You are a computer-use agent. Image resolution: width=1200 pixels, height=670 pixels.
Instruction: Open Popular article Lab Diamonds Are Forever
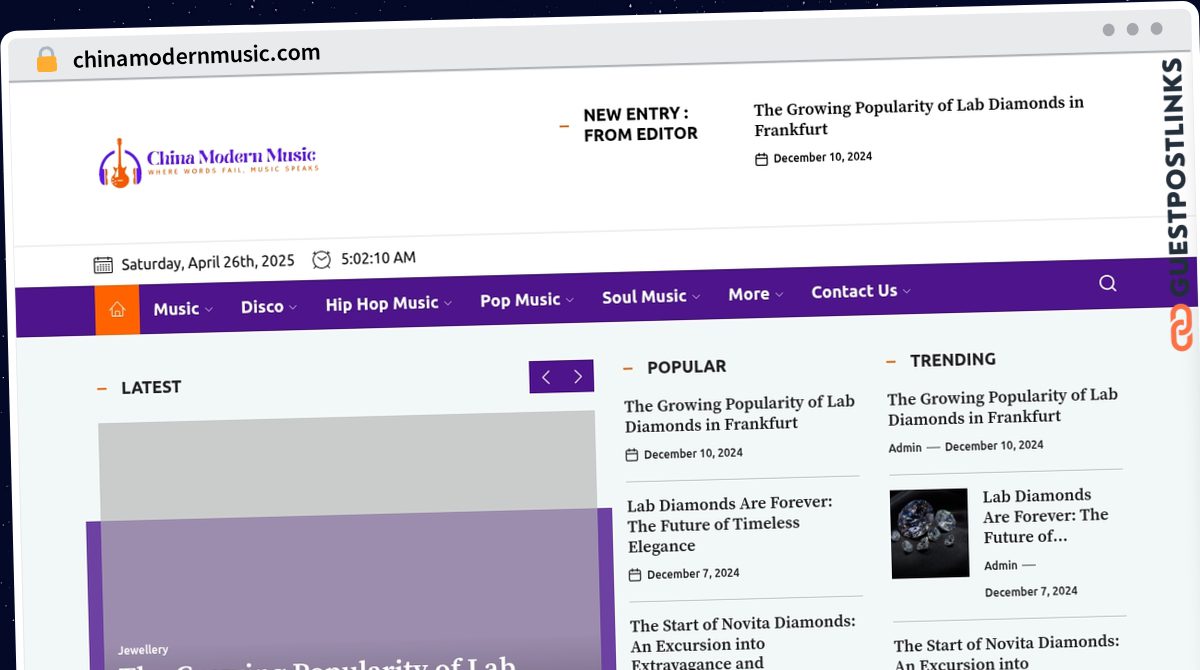point(730,524)
